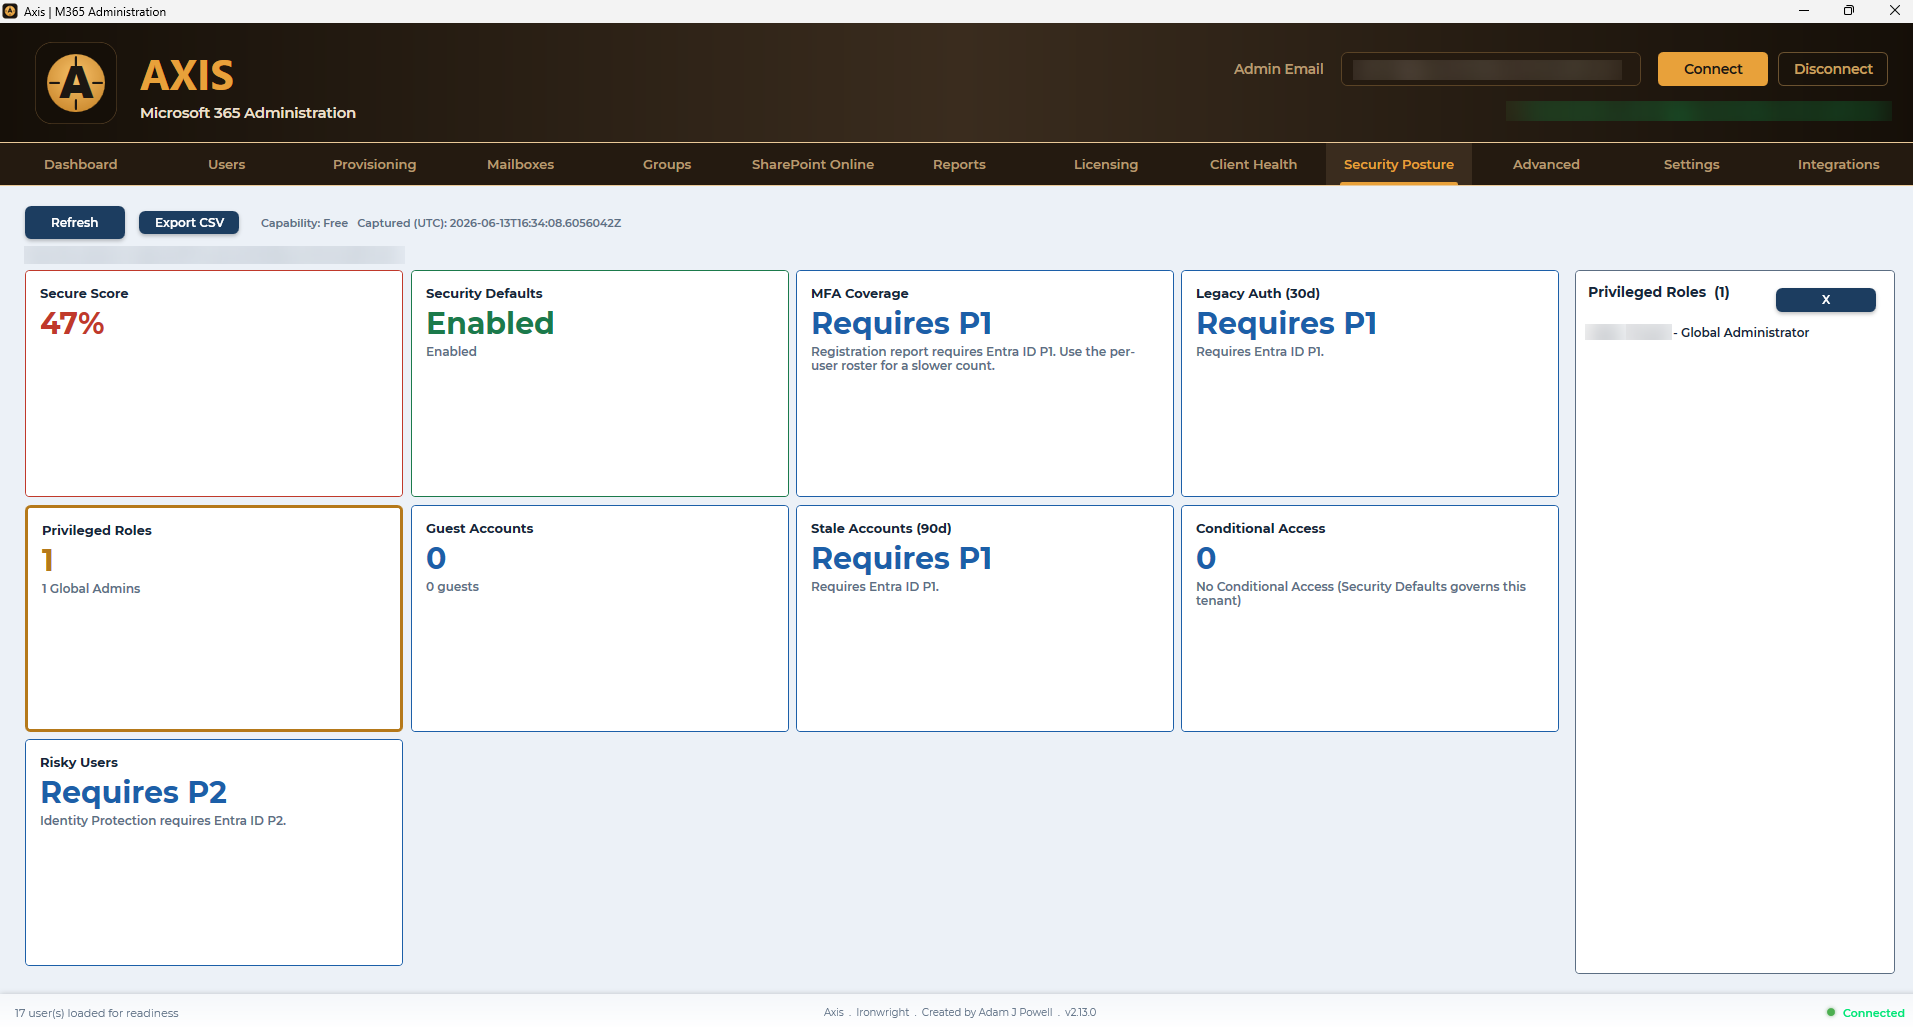Close the Privileged Roles detail panel
1913x1027 pixels.
pos(1826,299)
